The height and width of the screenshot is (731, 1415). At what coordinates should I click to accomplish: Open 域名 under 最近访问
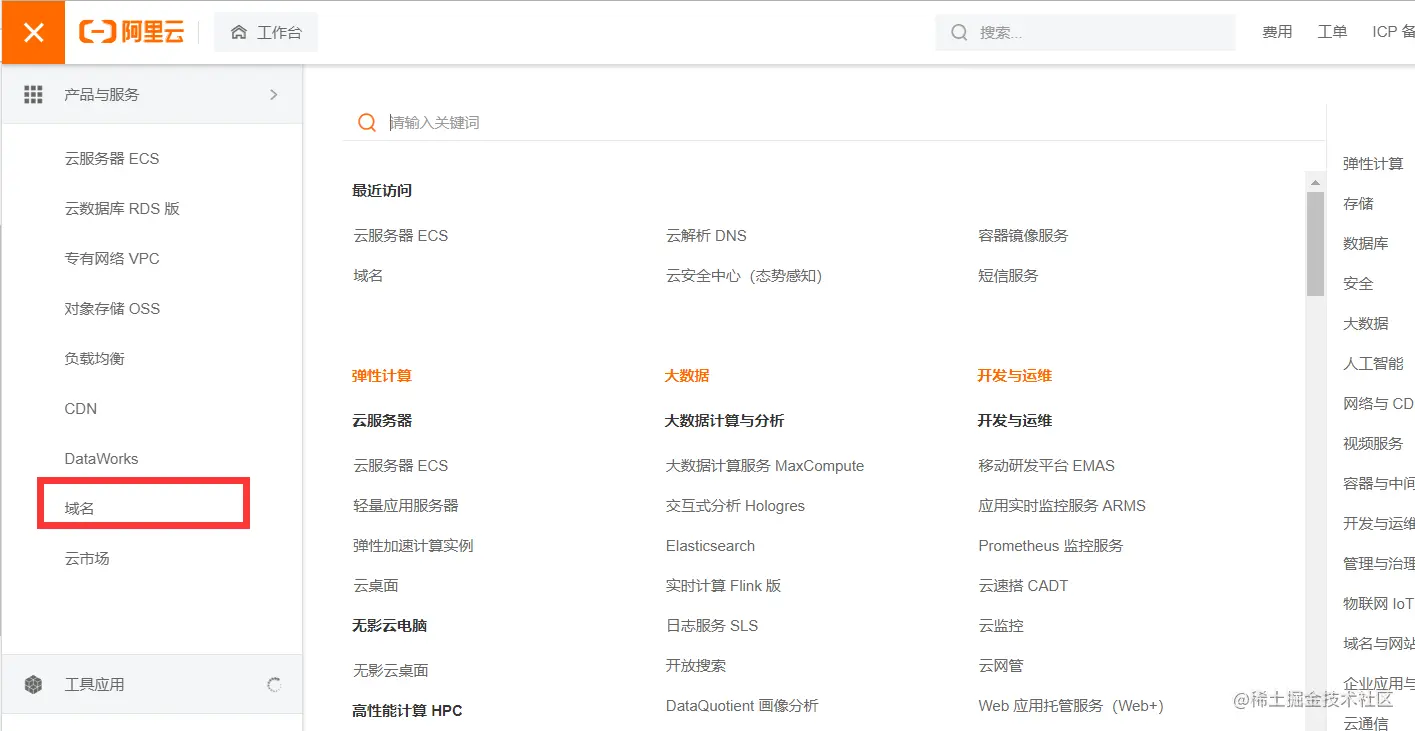click(x=368, y=275)
